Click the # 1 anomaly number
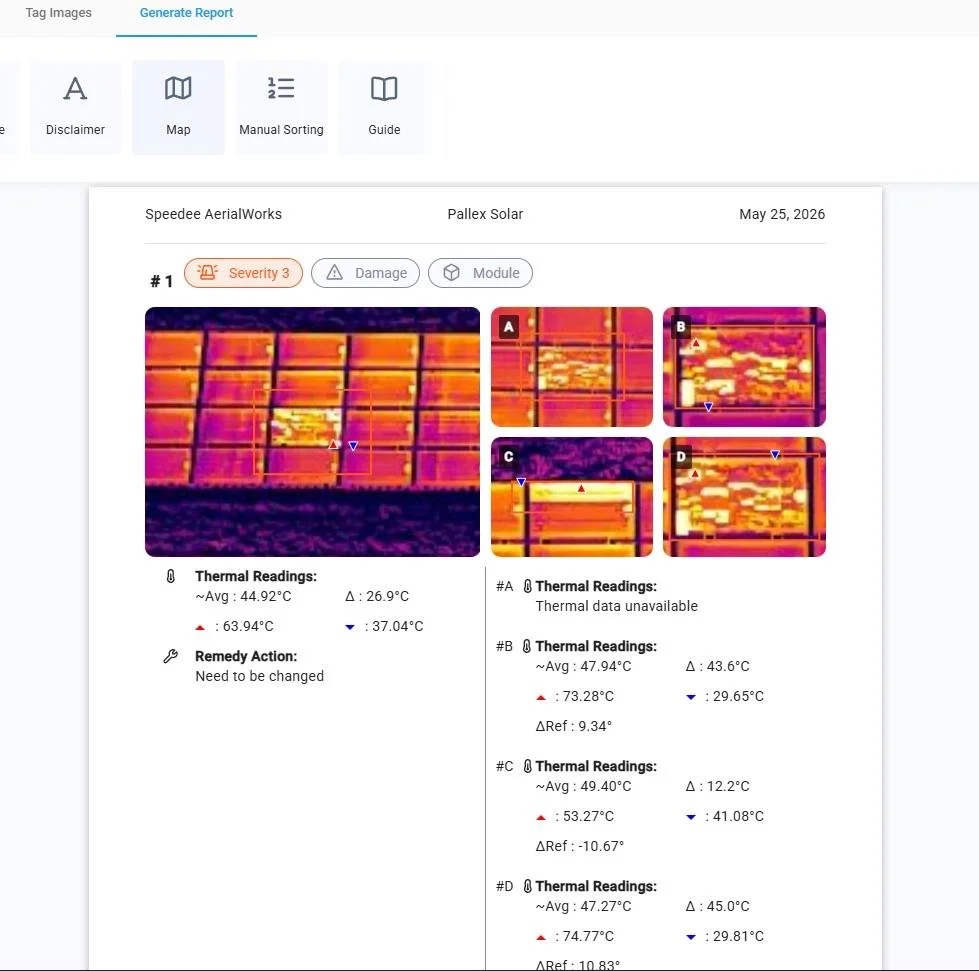 pos(161,281)
